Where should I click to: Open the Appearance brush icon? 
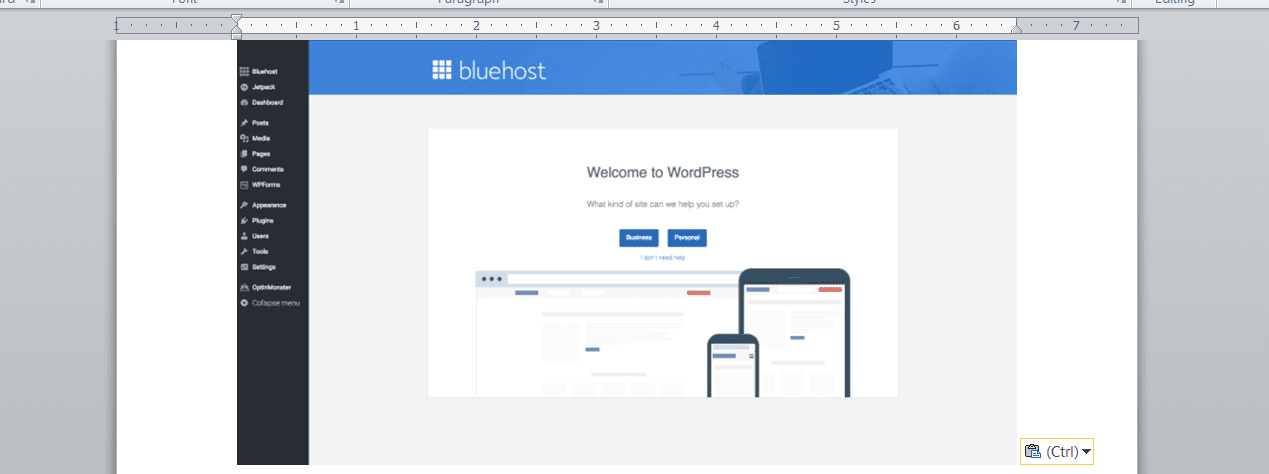tap(244, 205)
